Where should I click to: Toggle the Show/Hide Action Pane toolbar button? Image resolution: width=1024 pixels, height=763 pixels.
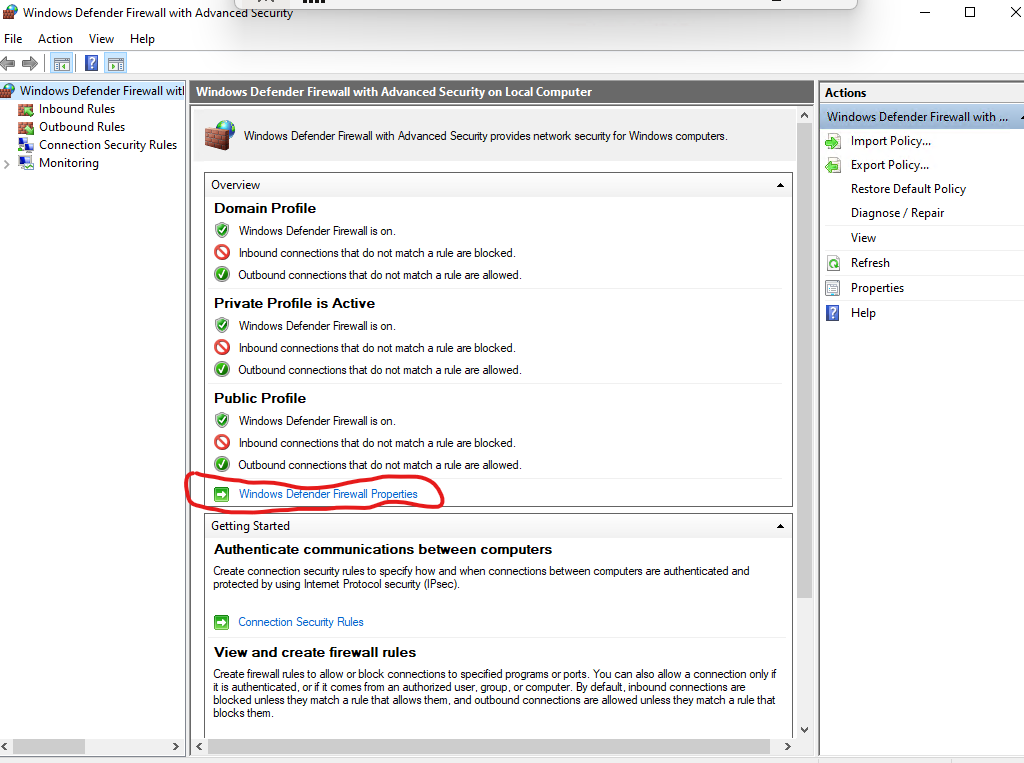116,63
